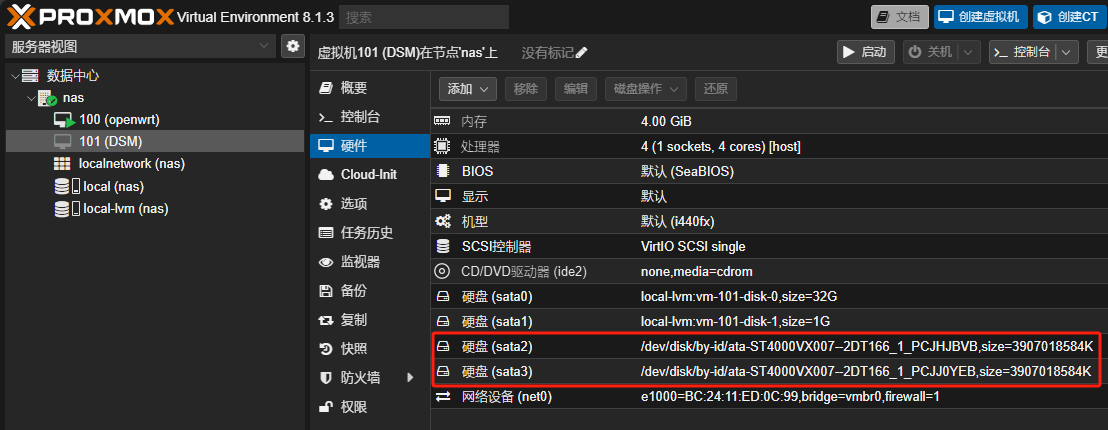Open the 监视器 monitor tab

tap(370, 262)
